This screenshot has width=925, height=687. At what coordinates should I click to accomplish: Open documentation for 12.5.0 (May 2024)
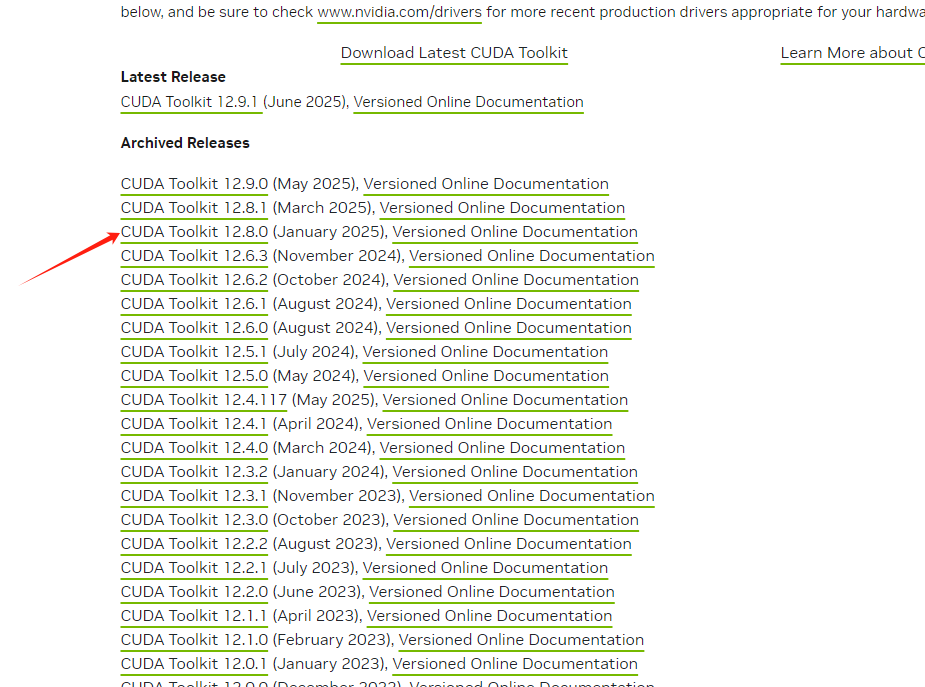(x=486, y=376)
